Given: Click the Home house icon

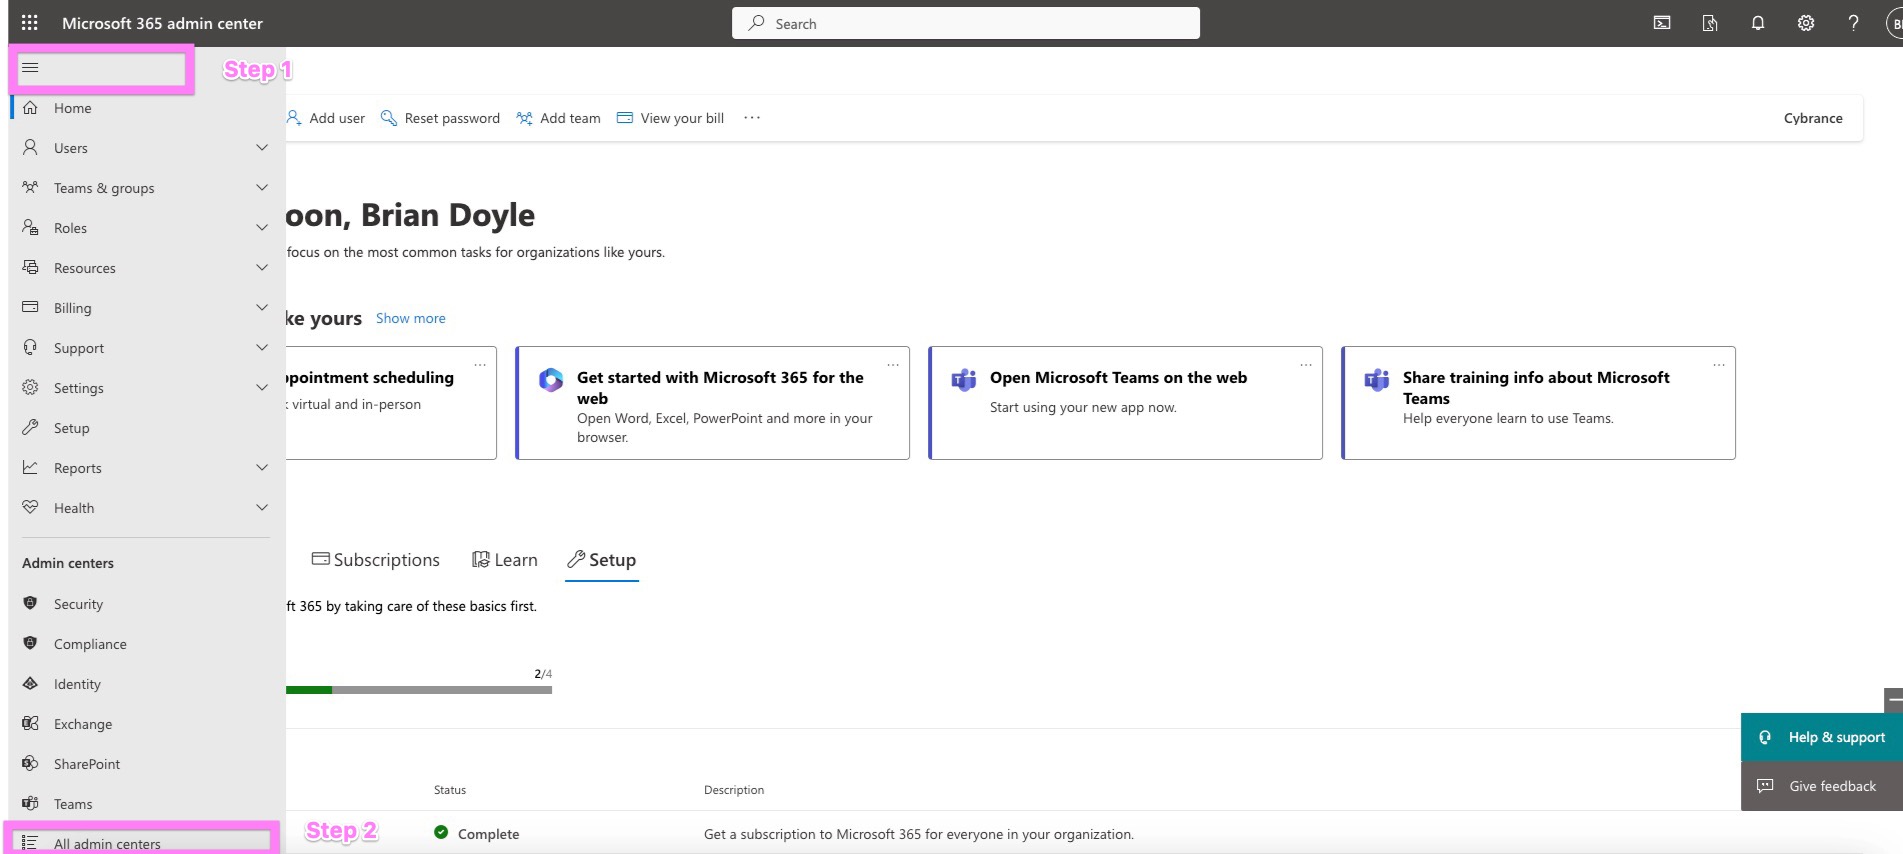Looking at the screenshot, I should pos(30,108).
